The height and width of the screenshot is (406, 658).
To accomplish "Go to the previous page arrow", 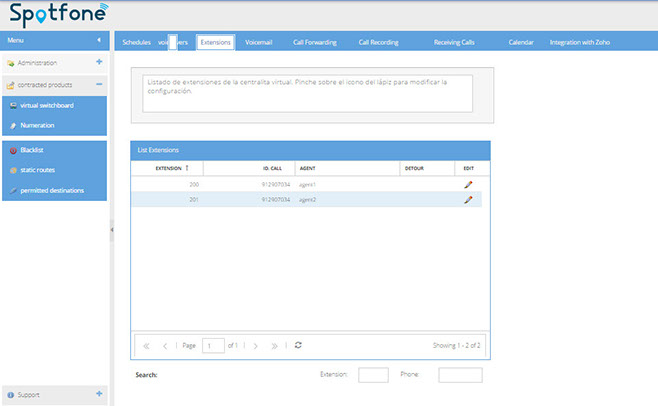I will pyautogui.click(x=165, y=345).
